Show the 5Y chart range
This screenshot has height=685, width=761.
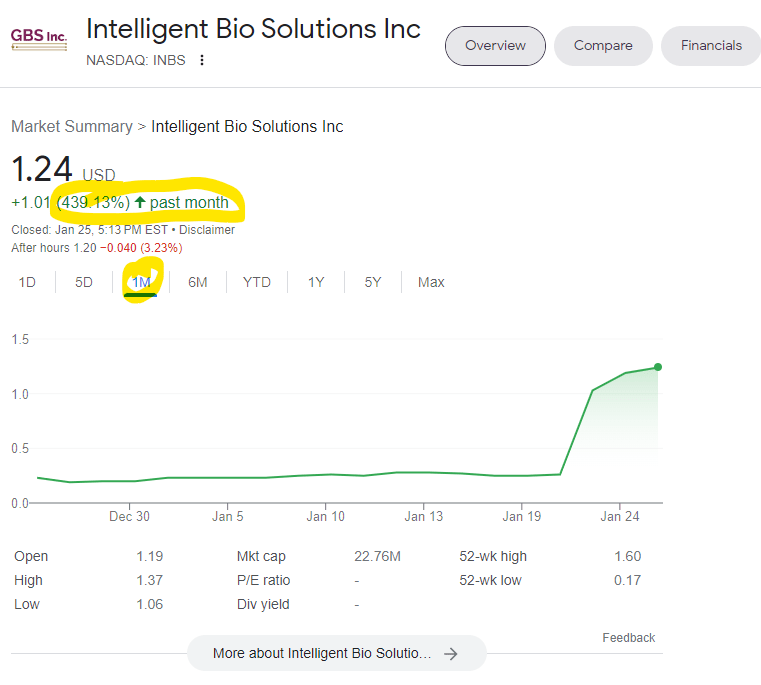click(x=373, y=282)
